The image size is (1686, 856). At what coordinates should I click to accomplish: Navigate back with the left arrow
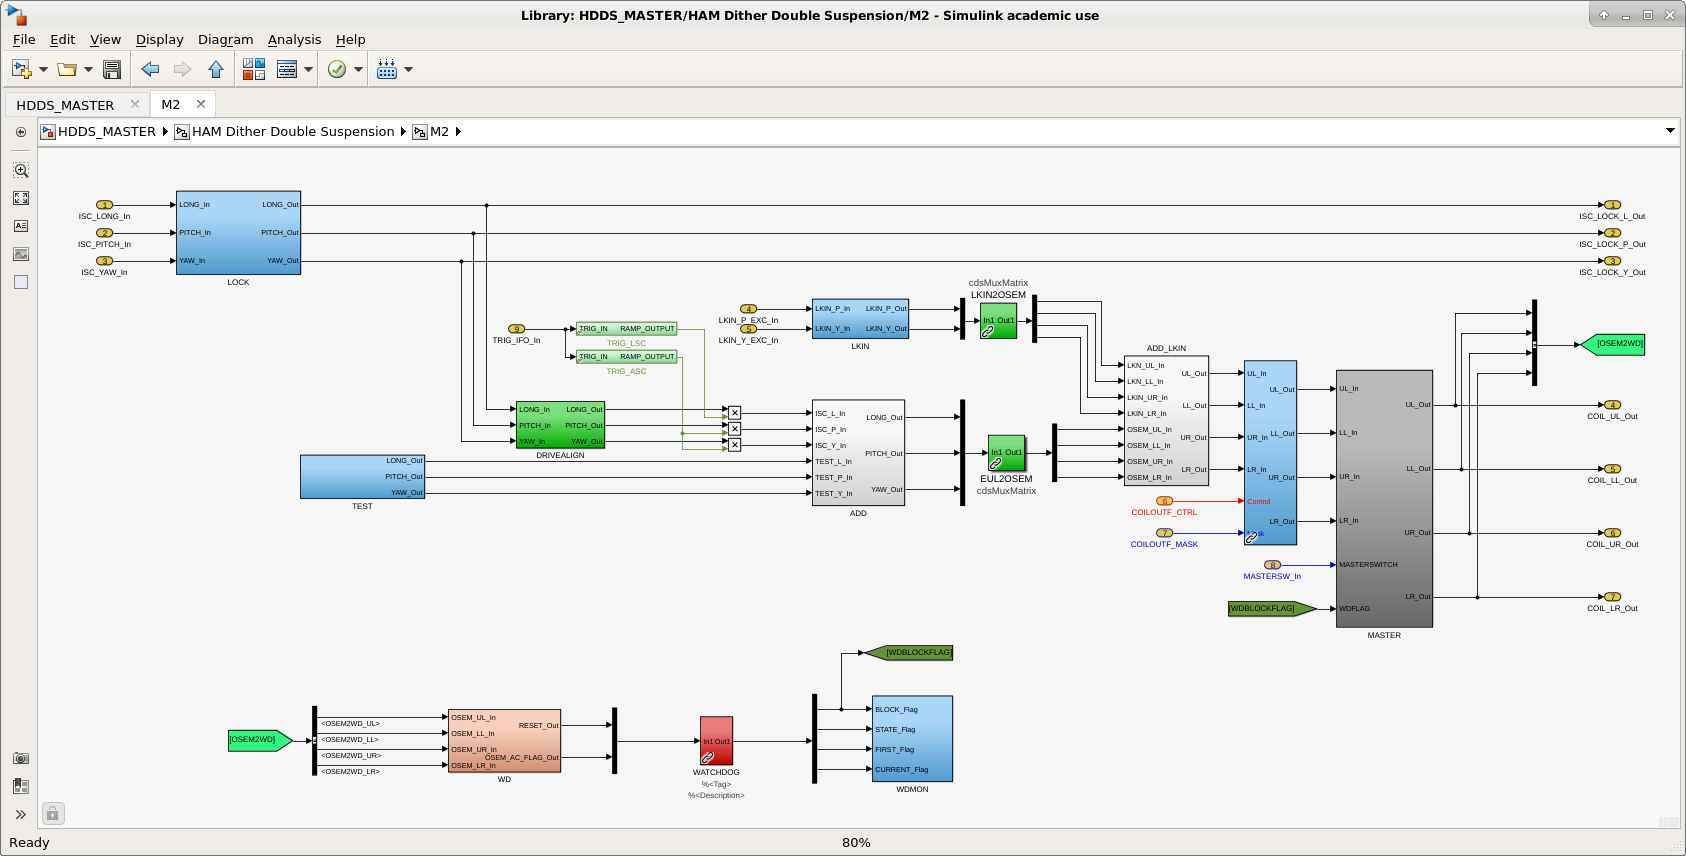click(150, 69)
